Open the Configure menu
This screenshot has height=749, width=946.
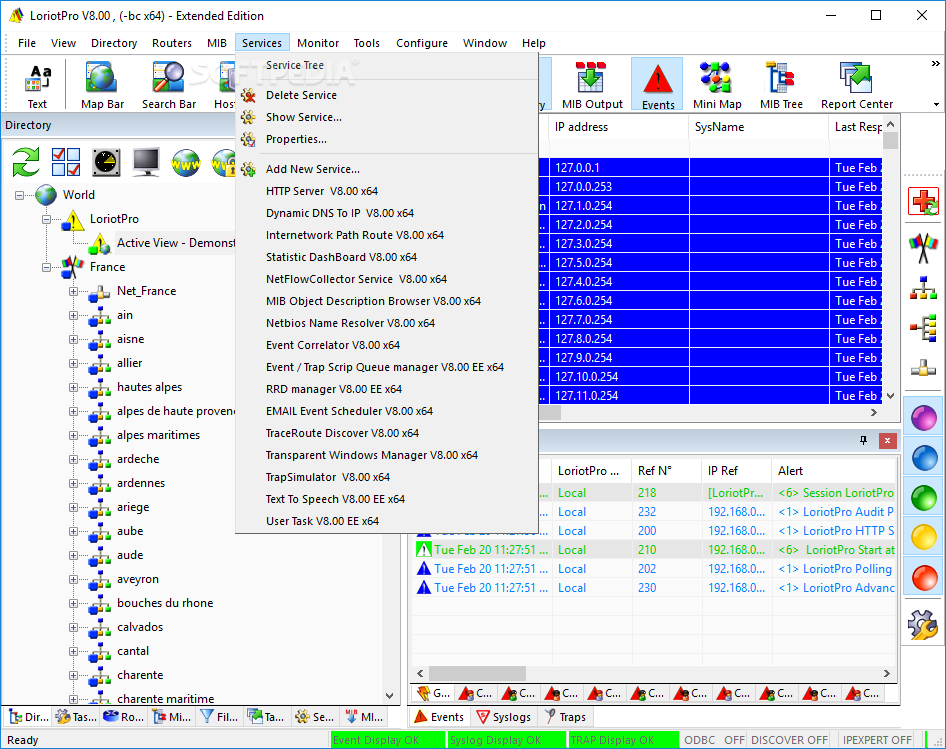tap(422, 43)
